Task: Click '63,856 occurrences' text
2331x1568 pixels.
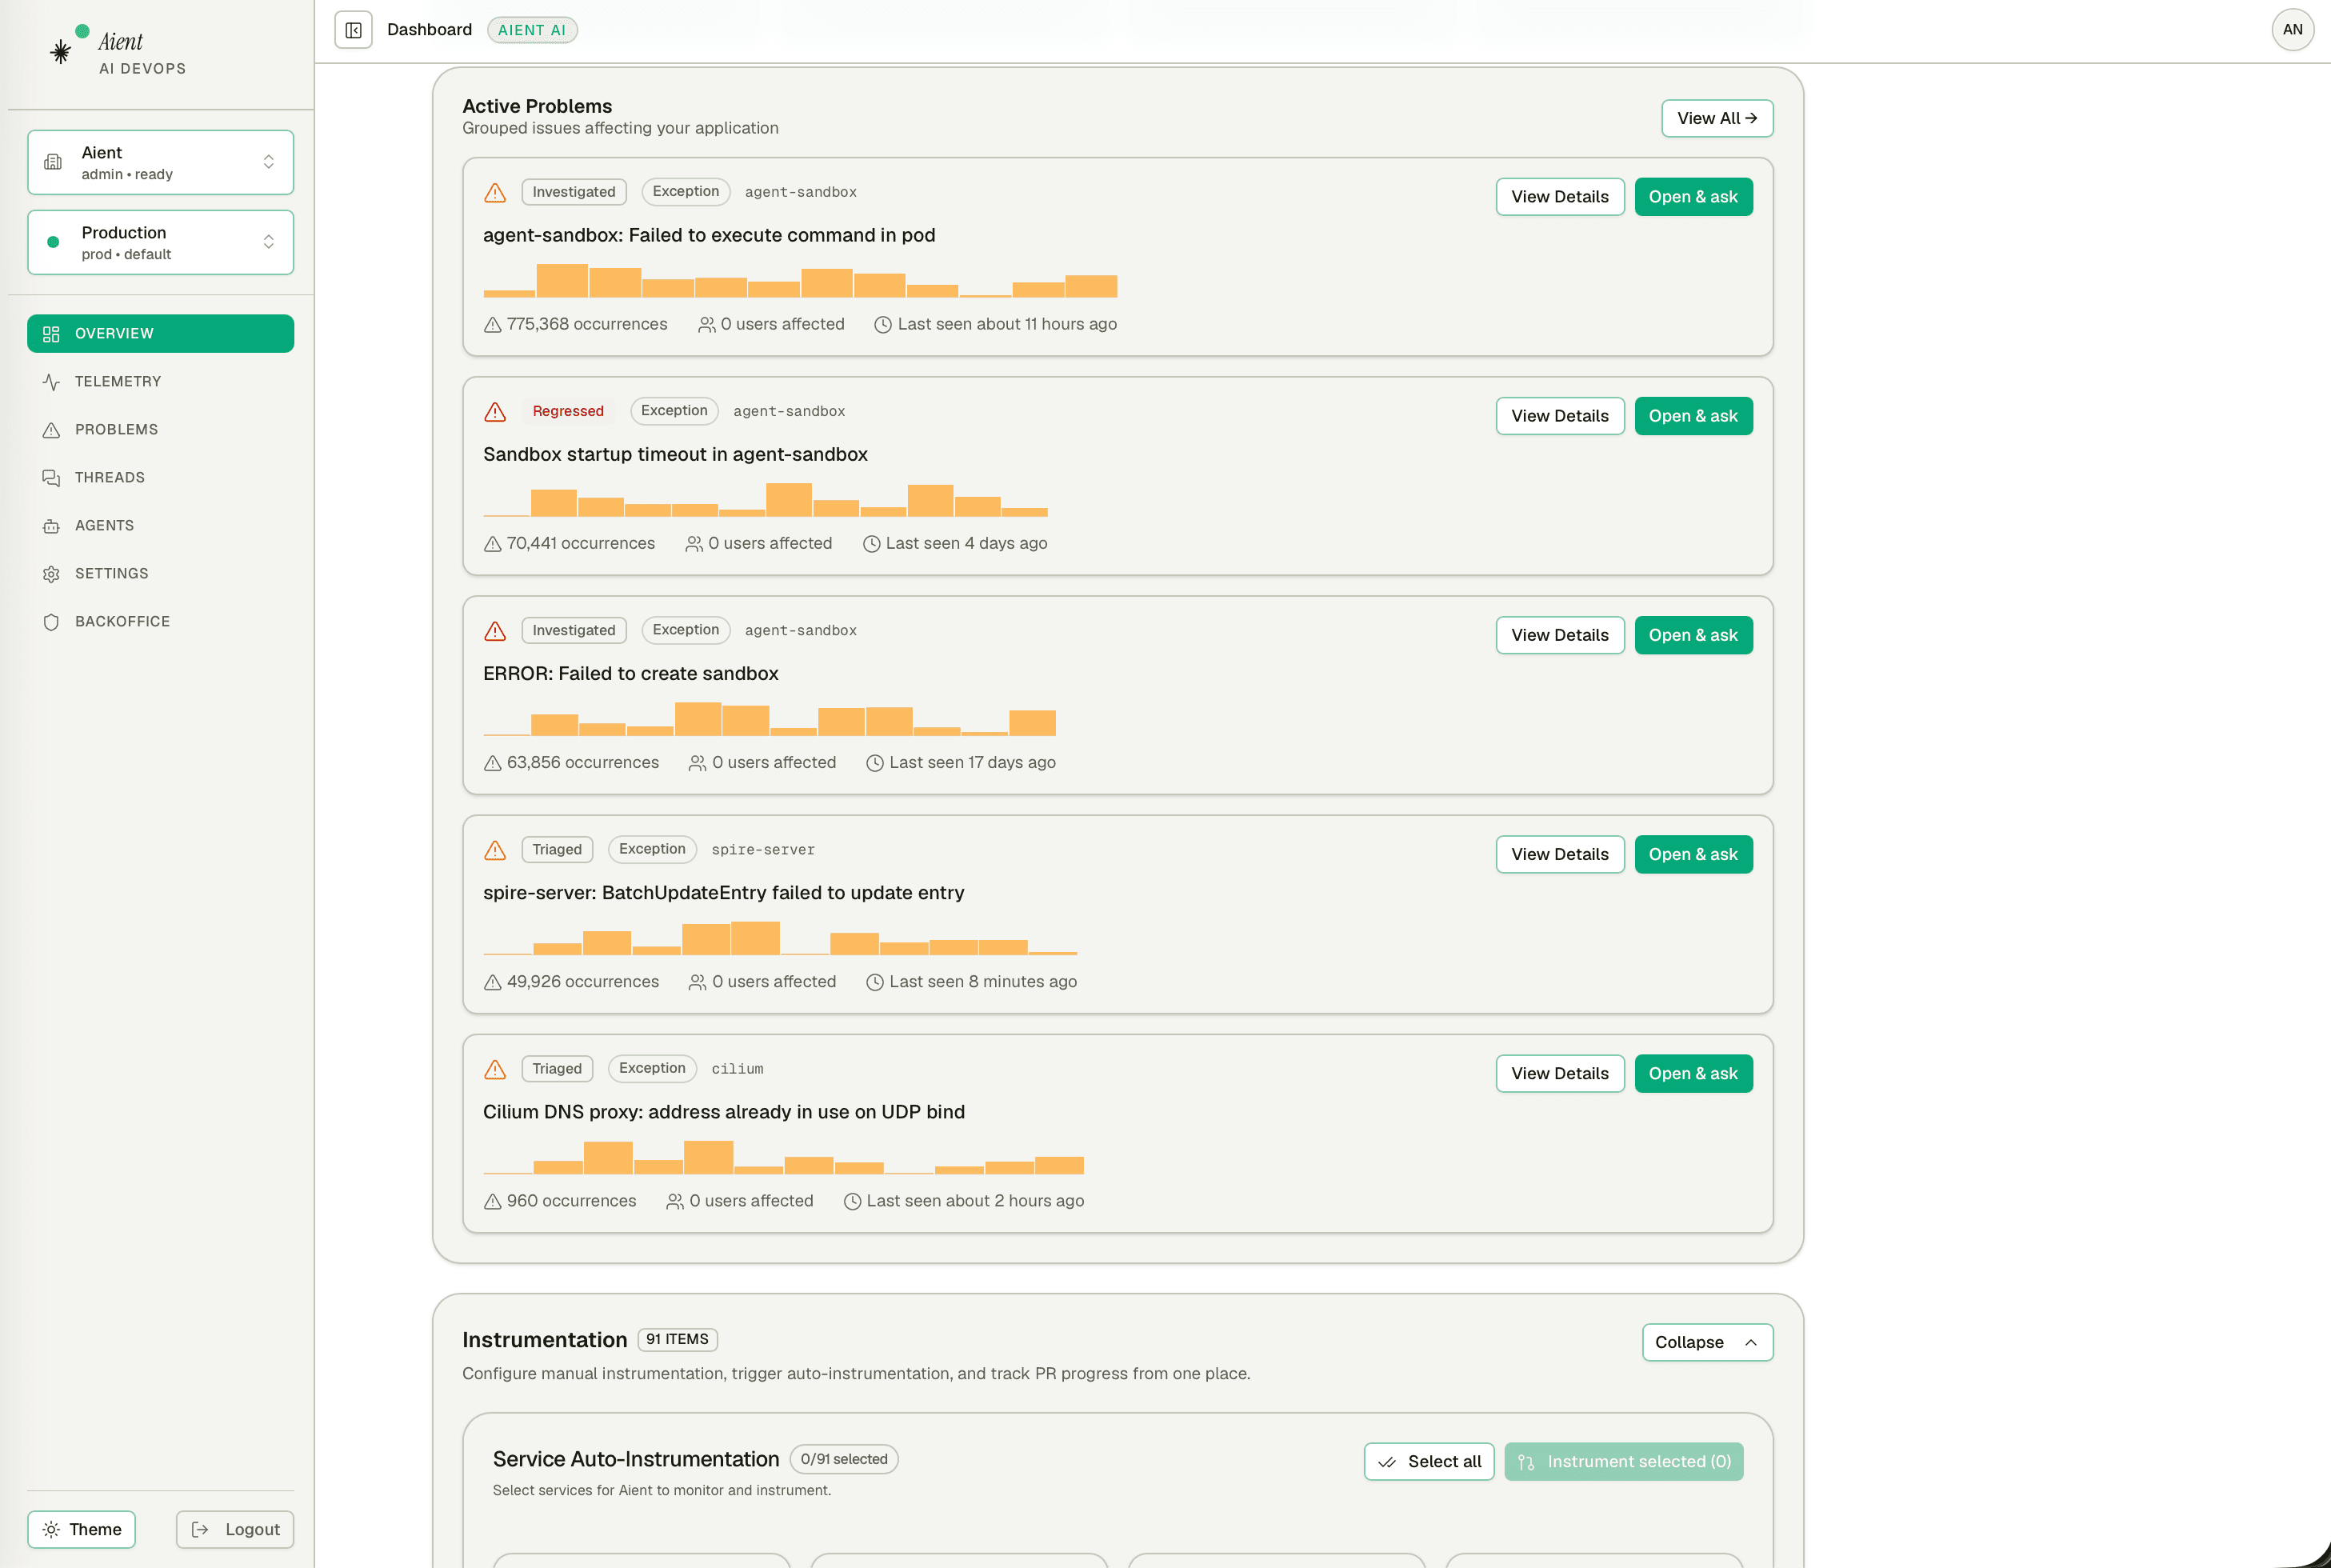Action: click(x=583, y=763)
